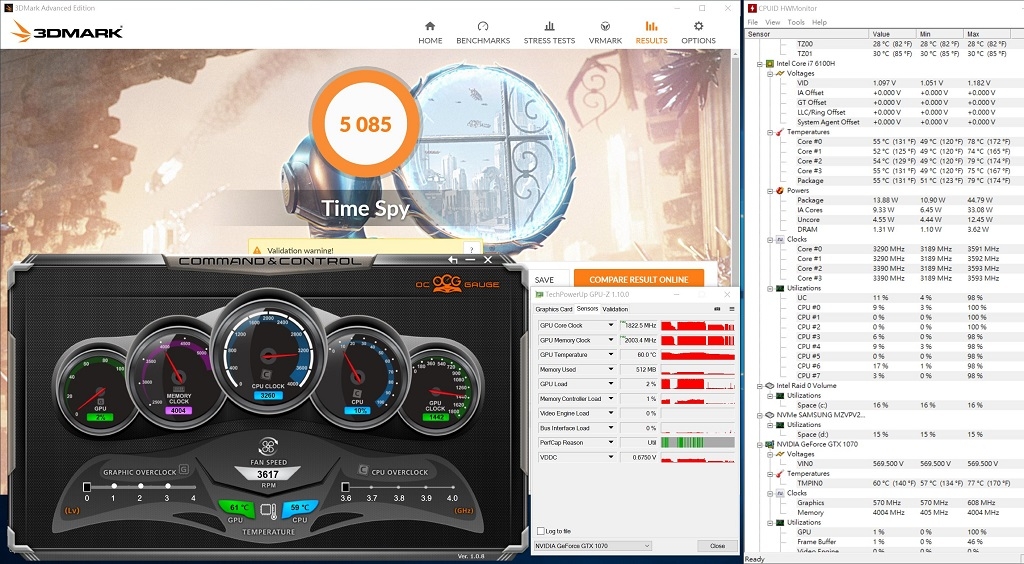The width and height of the screenshot is (1024, 564).
Task: Click the Save button in 3DMark
Action: pos(544,279)
